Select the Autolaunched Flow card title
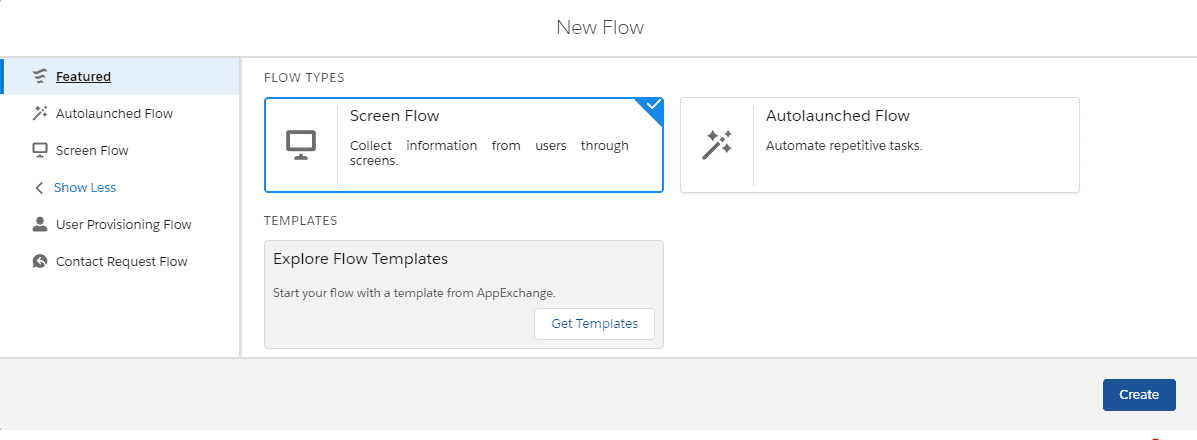The image size is (1197, 440). [x=837, y=116]
